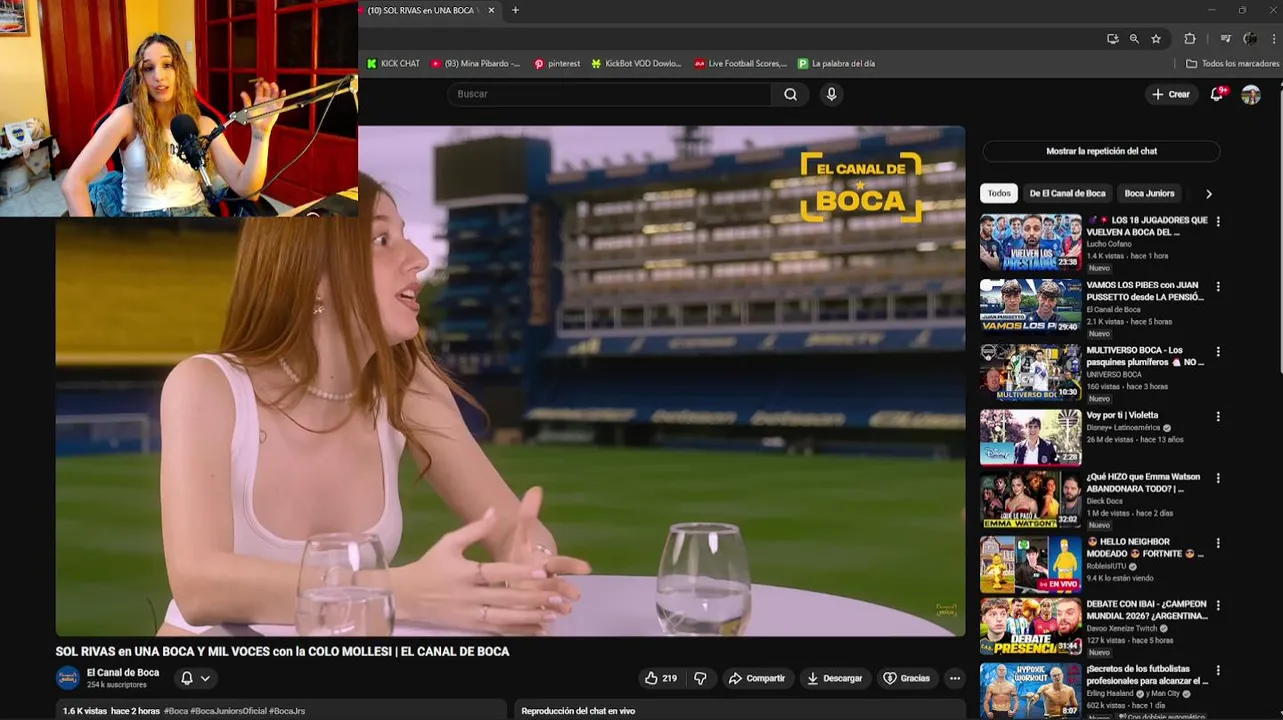This screenshot has height=720, width=1283.
Task: Click Mostrar la repetición del chat button
Action: pos(1101,151)
